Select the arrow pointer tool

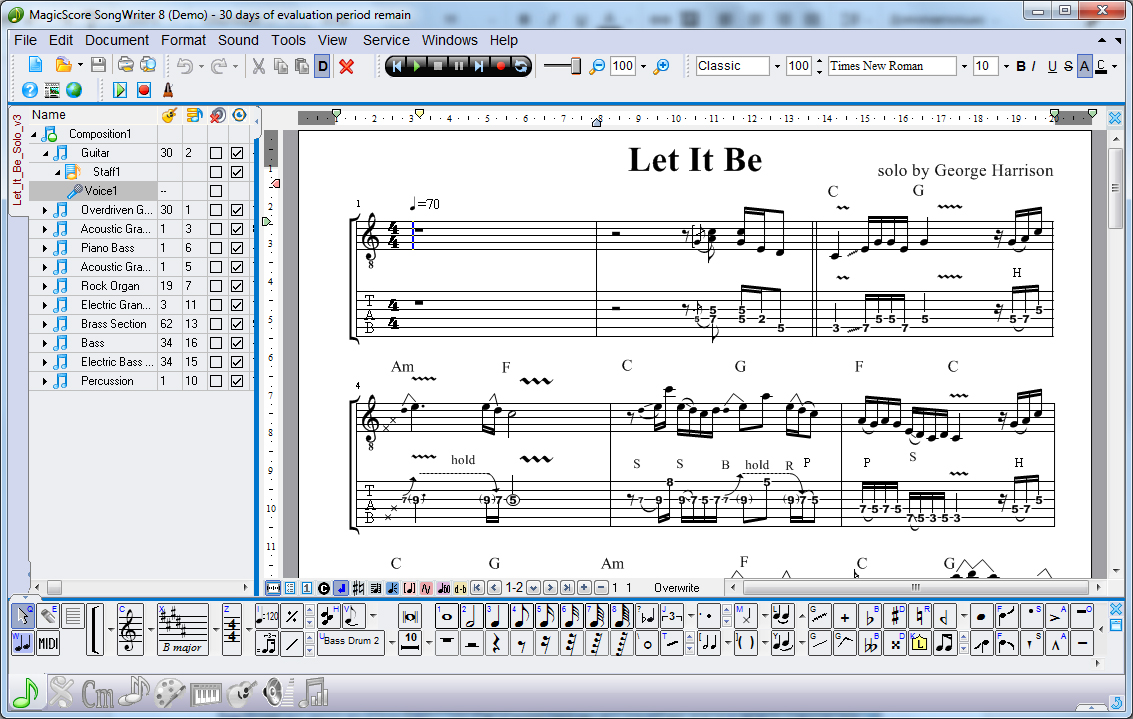23,616
